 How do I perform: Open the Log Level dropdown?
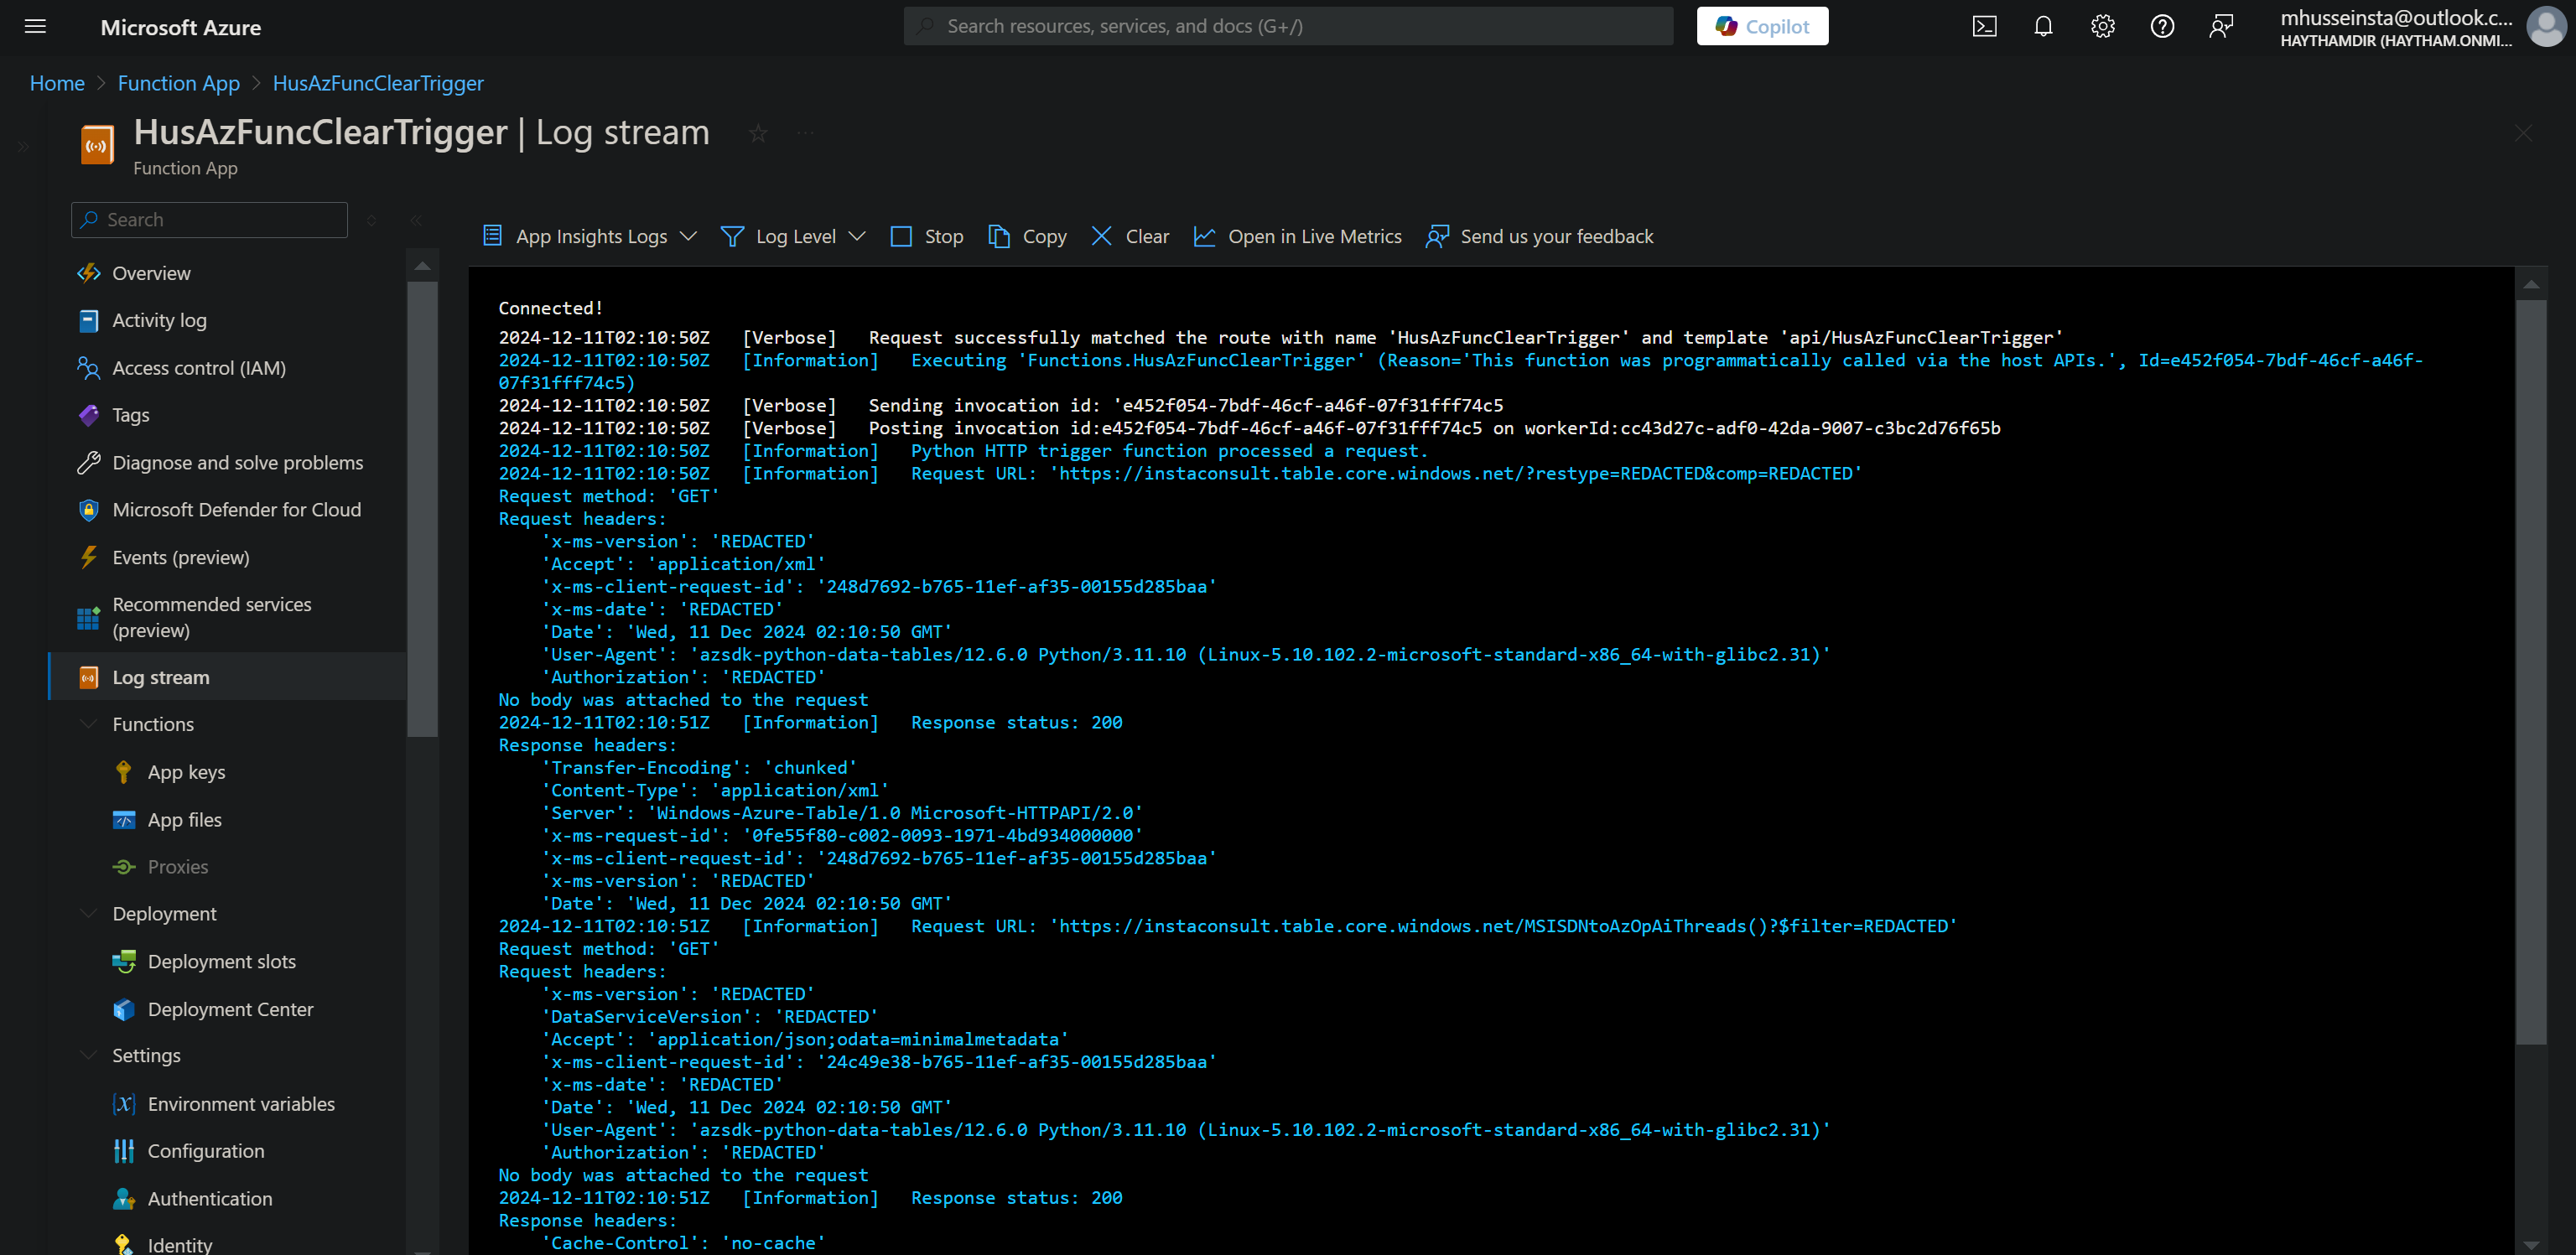point(793,236)
